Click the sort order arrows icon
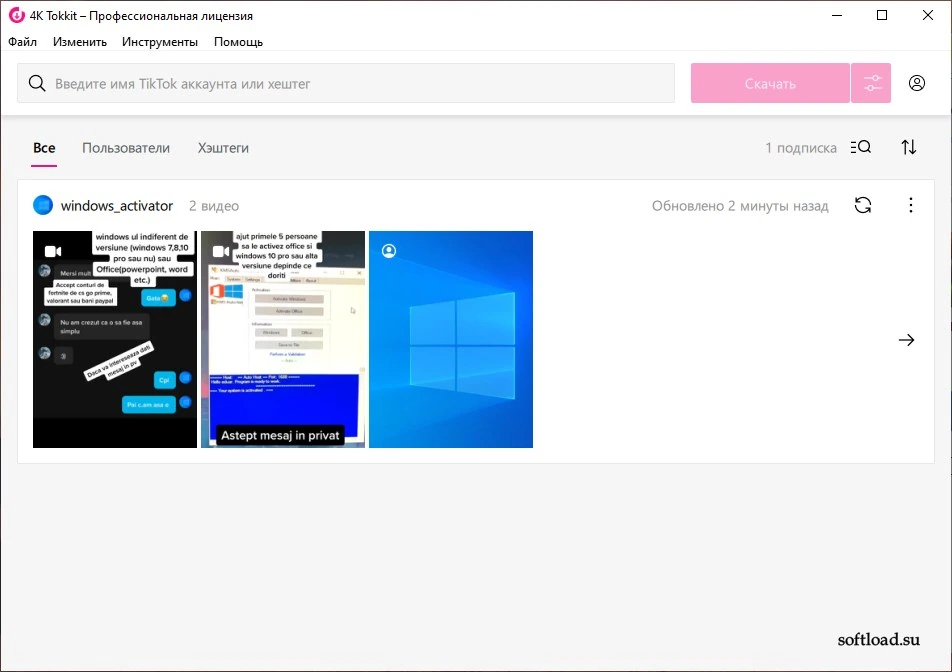This screenshot has width=952, height=672. [x=909, y=147]
